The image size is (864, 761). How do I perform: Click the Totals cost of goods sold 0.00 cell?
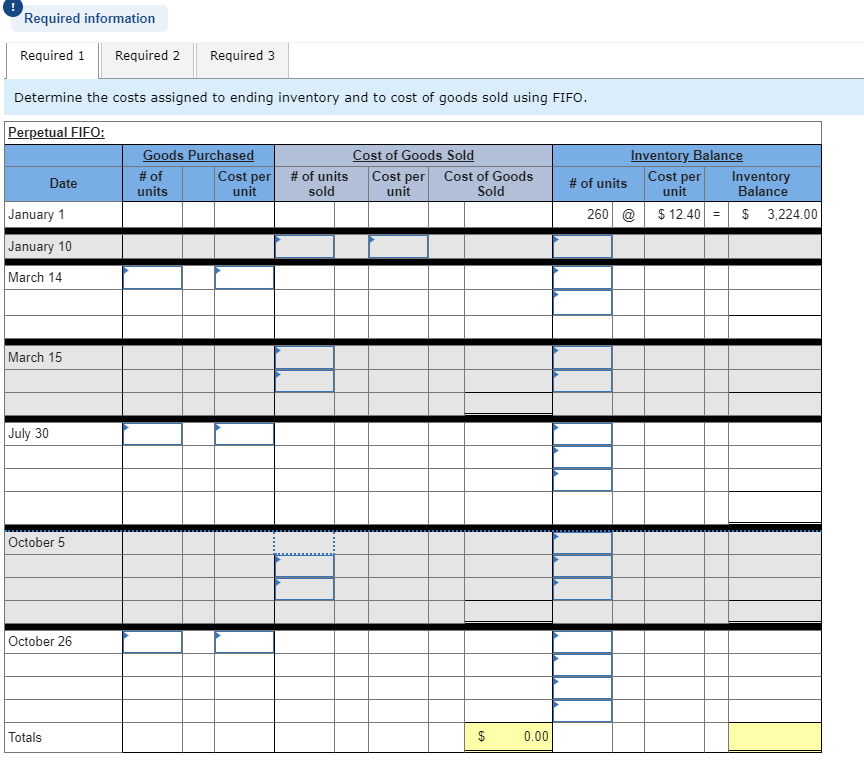508,737
